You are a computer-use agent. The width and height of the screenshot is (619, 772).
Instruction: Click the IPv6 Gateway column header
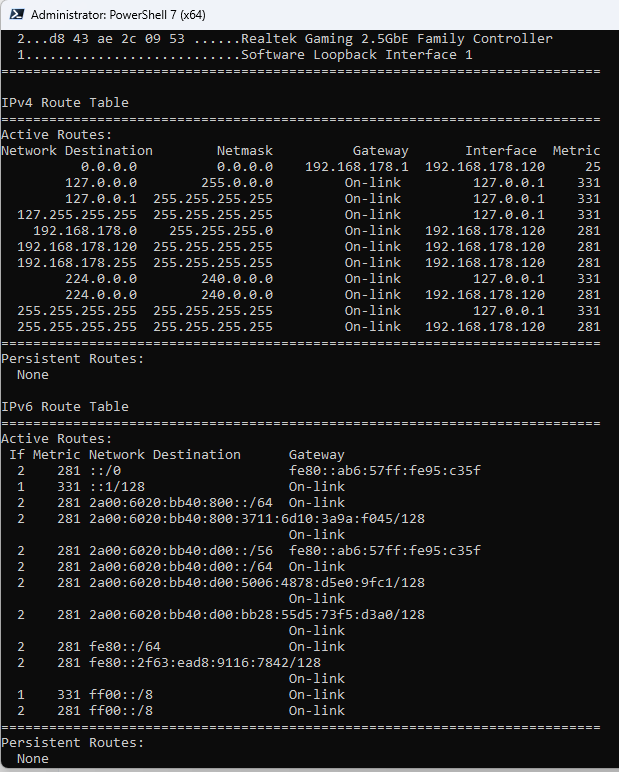317,455
